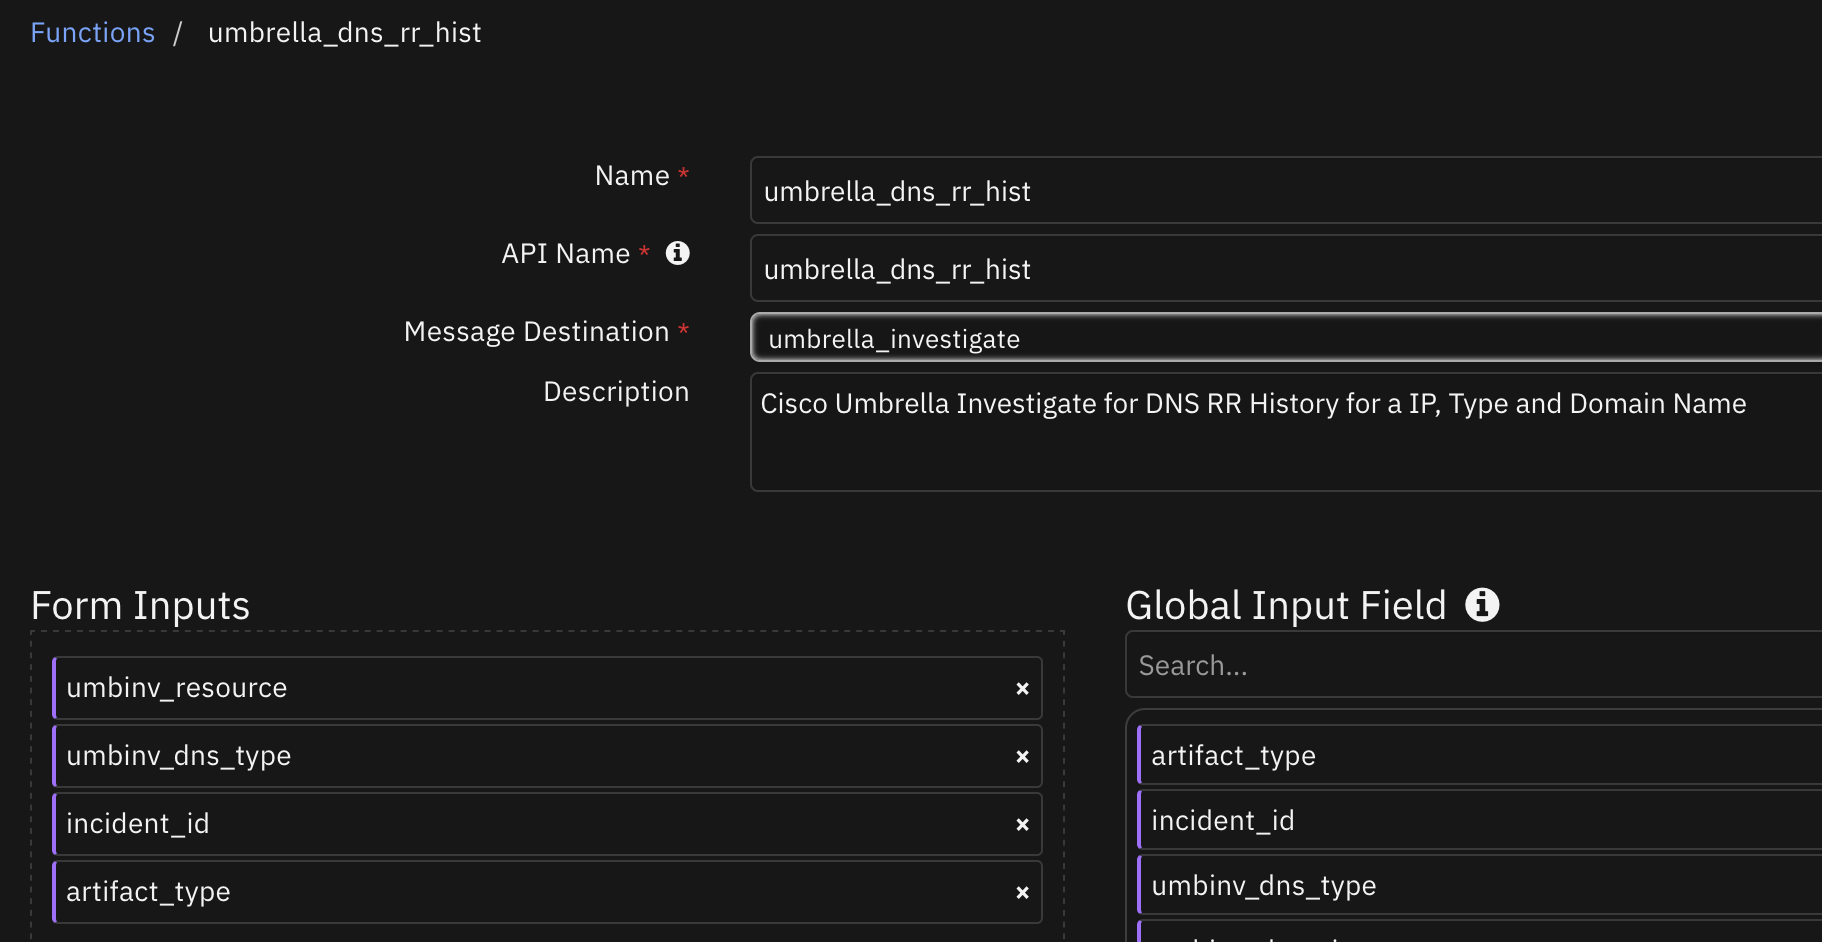Select umbinv_resource form input row
Screen dimensions: 1822x942
point(547,688)
